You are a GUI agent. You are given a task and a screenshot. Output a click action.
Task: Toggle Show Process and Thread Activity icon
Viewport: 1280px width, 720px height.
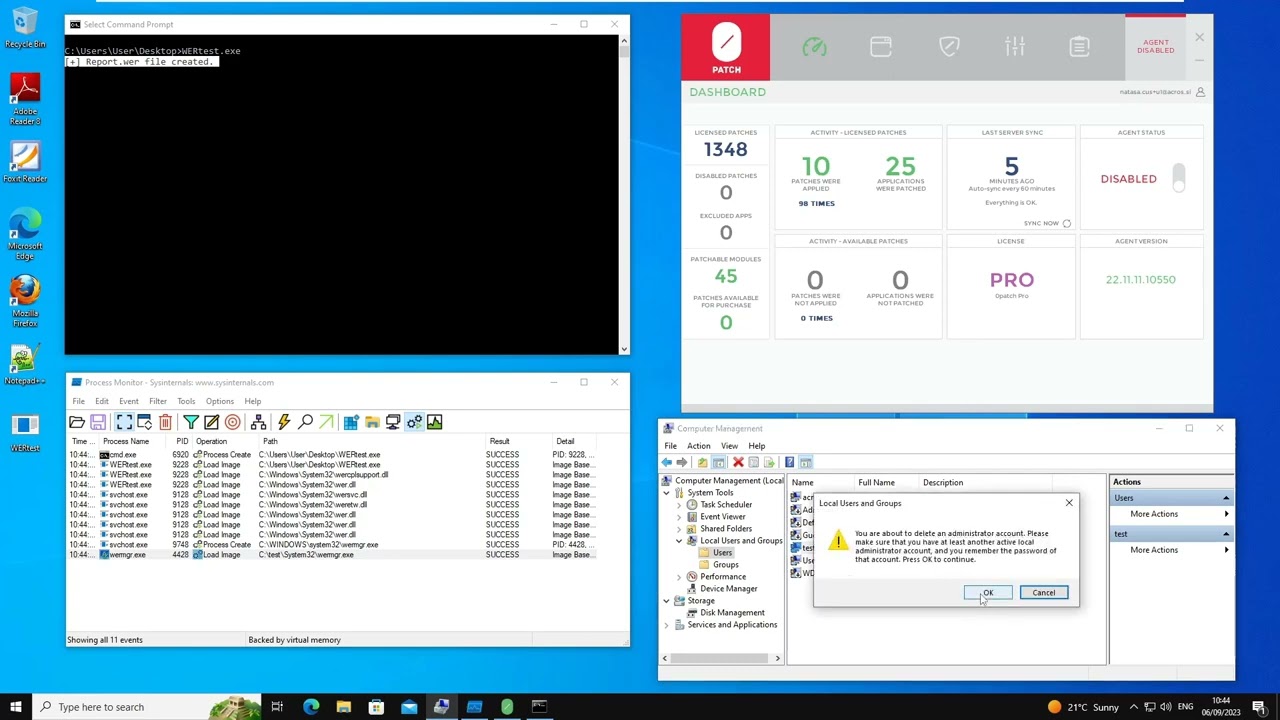414,422
